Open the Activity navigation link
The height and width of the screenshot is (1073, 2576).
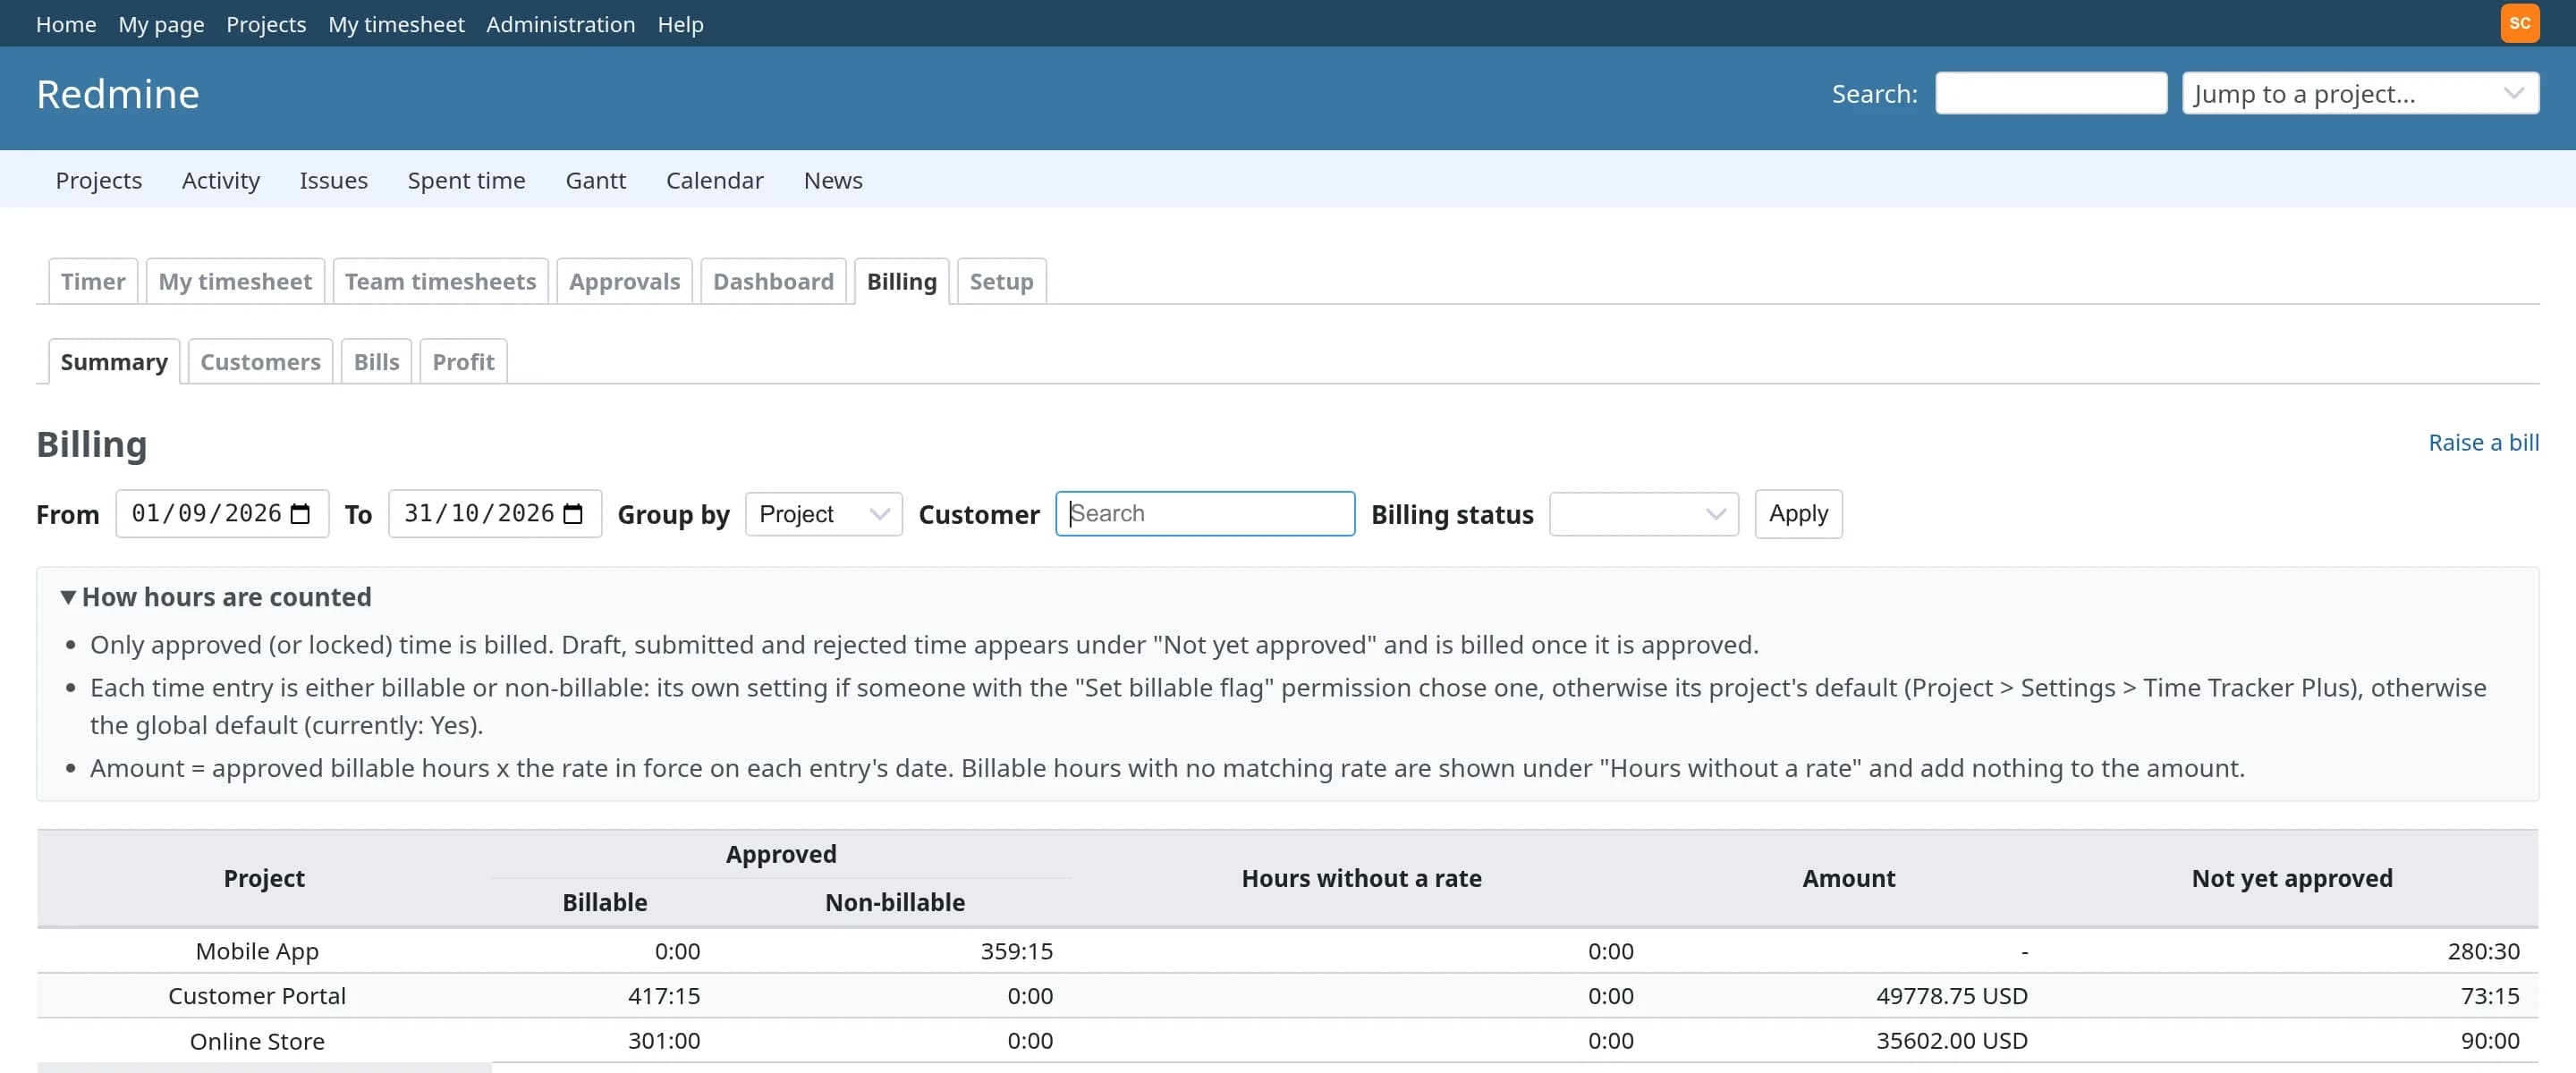coord(221,180)
